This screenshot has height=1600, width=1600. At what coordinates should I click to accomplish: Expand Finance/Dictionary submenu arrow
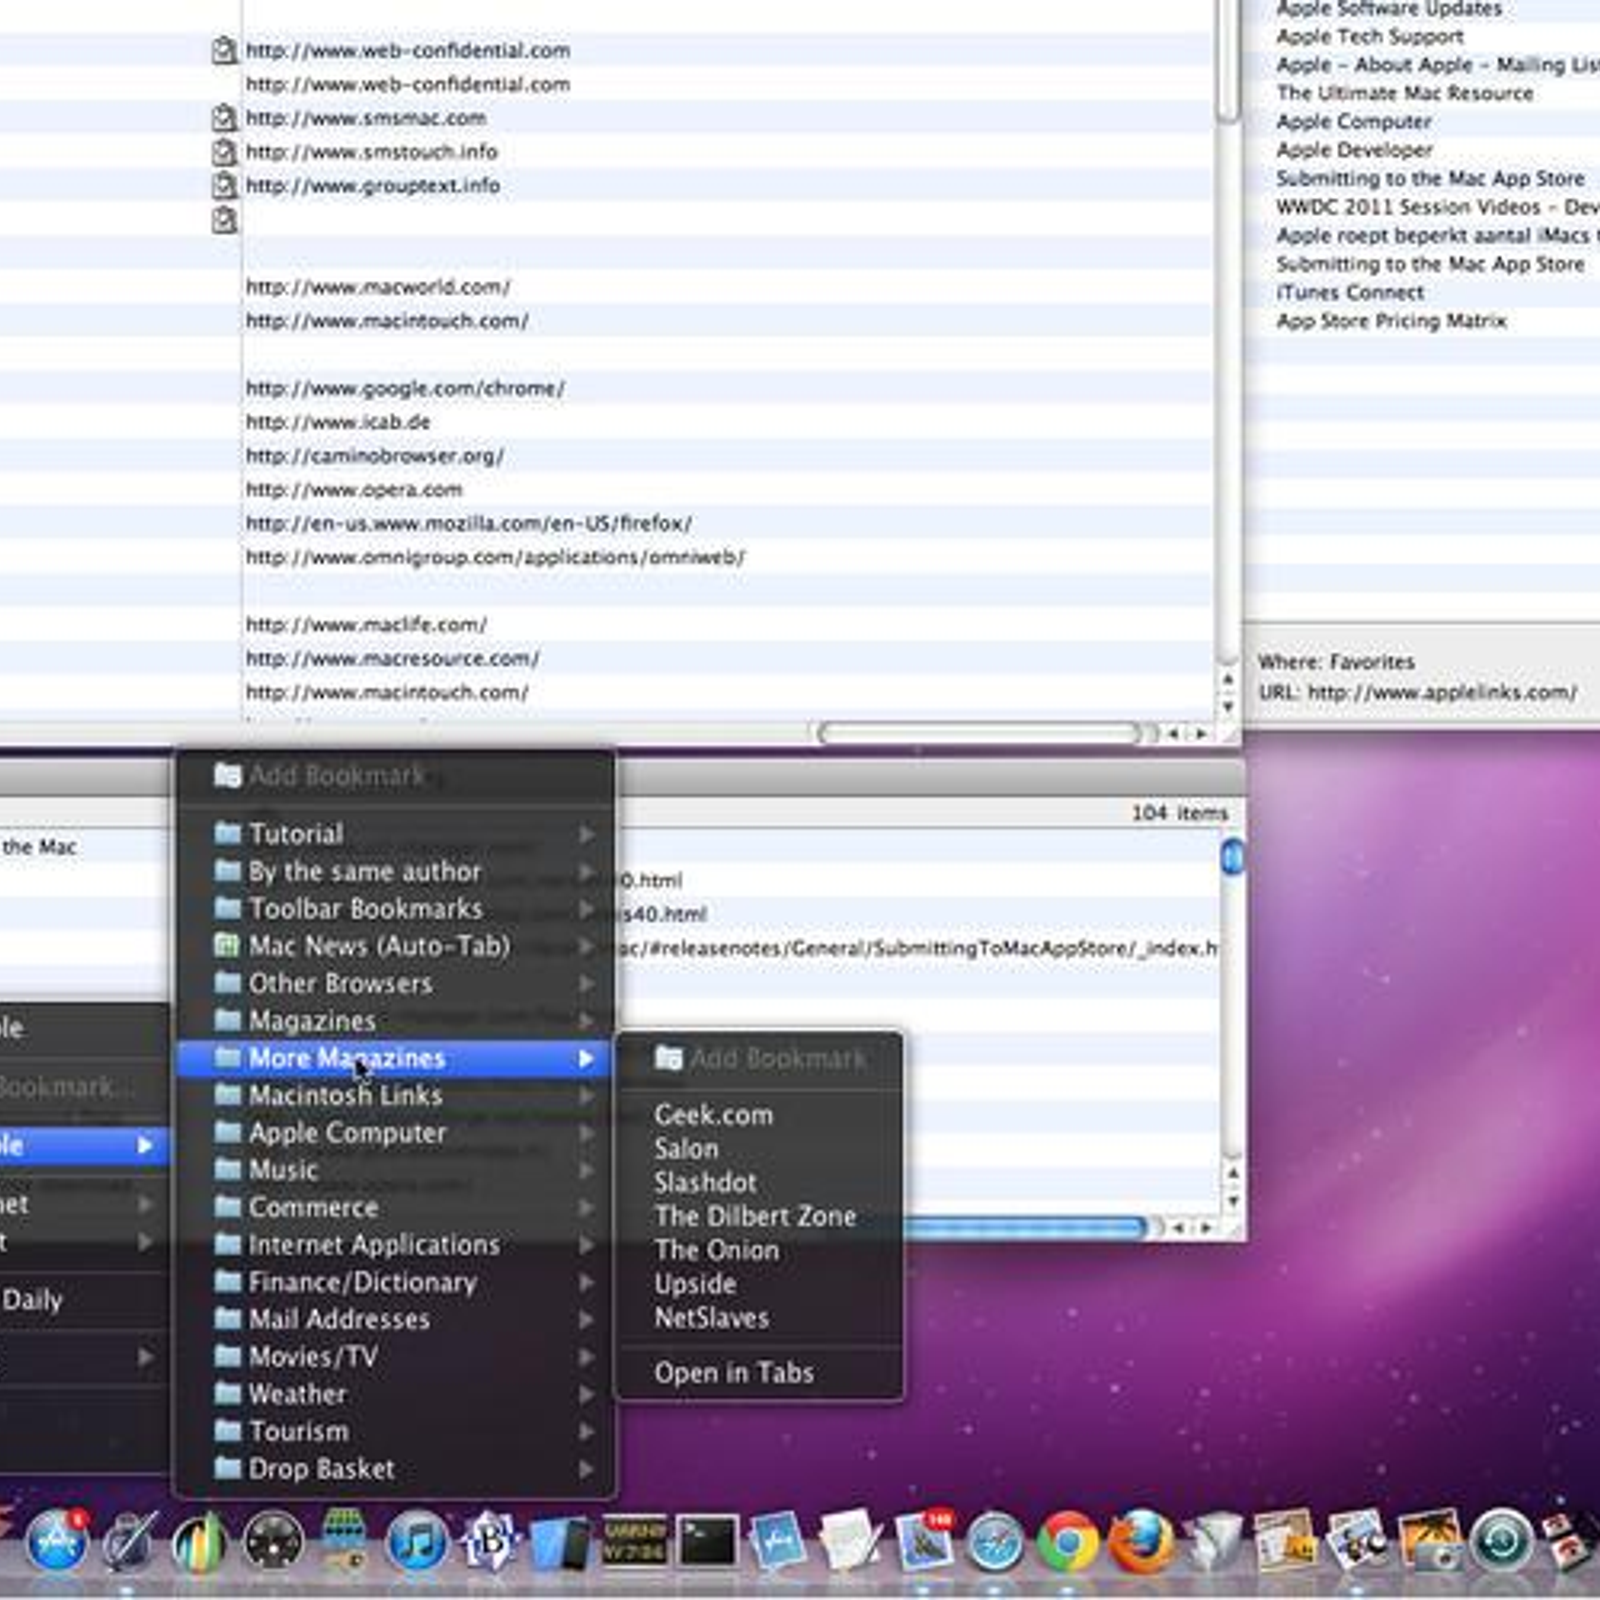click(x=586, y=1283)
